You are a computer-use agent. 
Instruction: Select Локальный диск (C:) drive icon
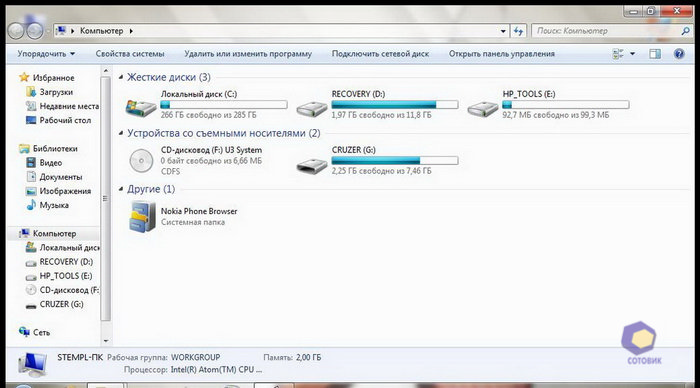[x=141, y=107]
